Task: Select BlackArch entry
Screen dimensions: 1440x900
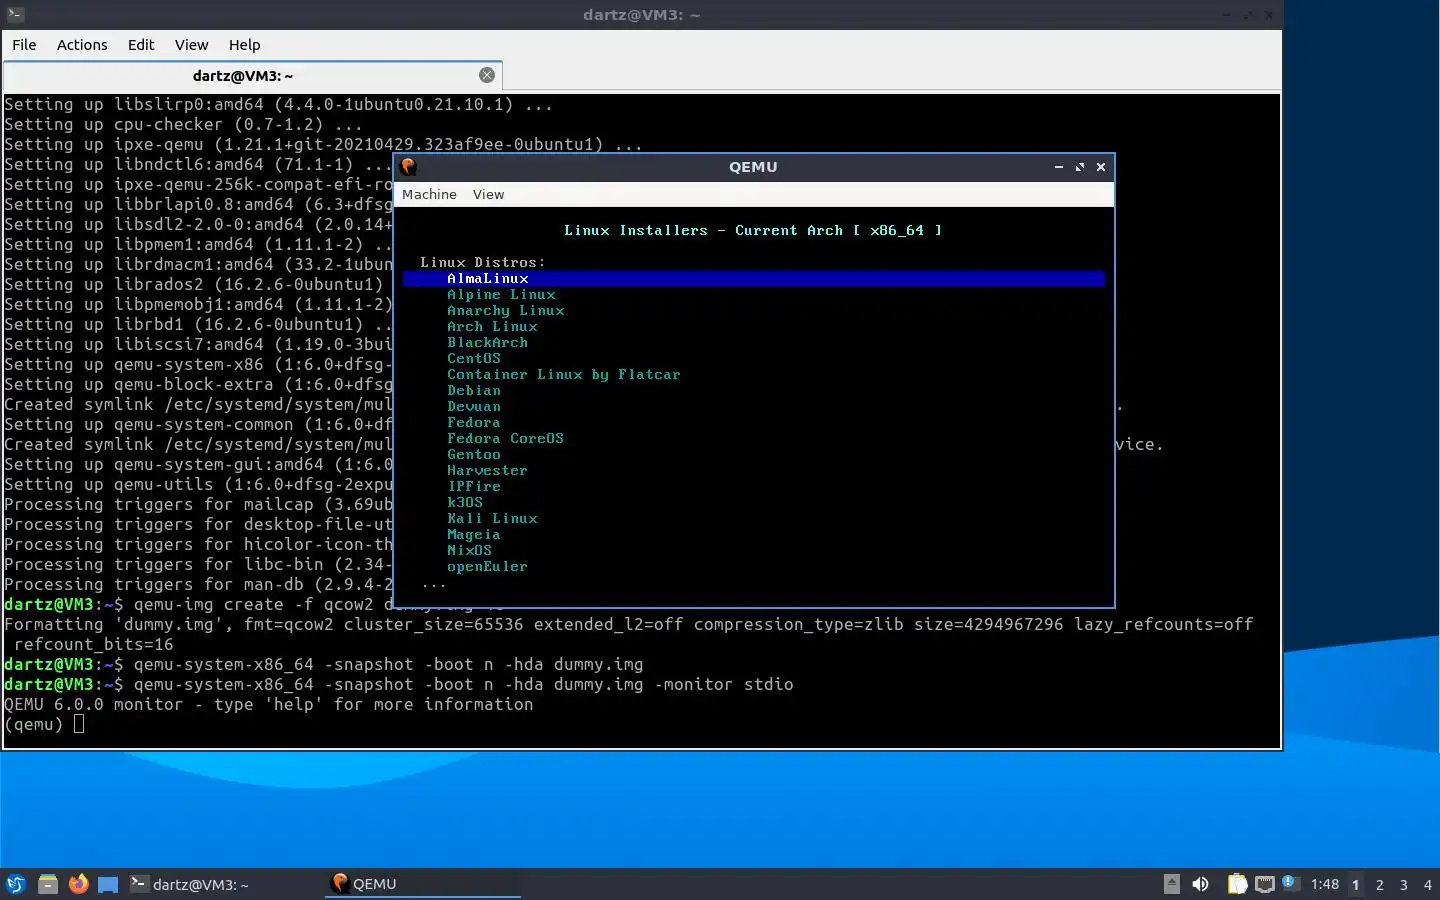Action: [487, 343]
